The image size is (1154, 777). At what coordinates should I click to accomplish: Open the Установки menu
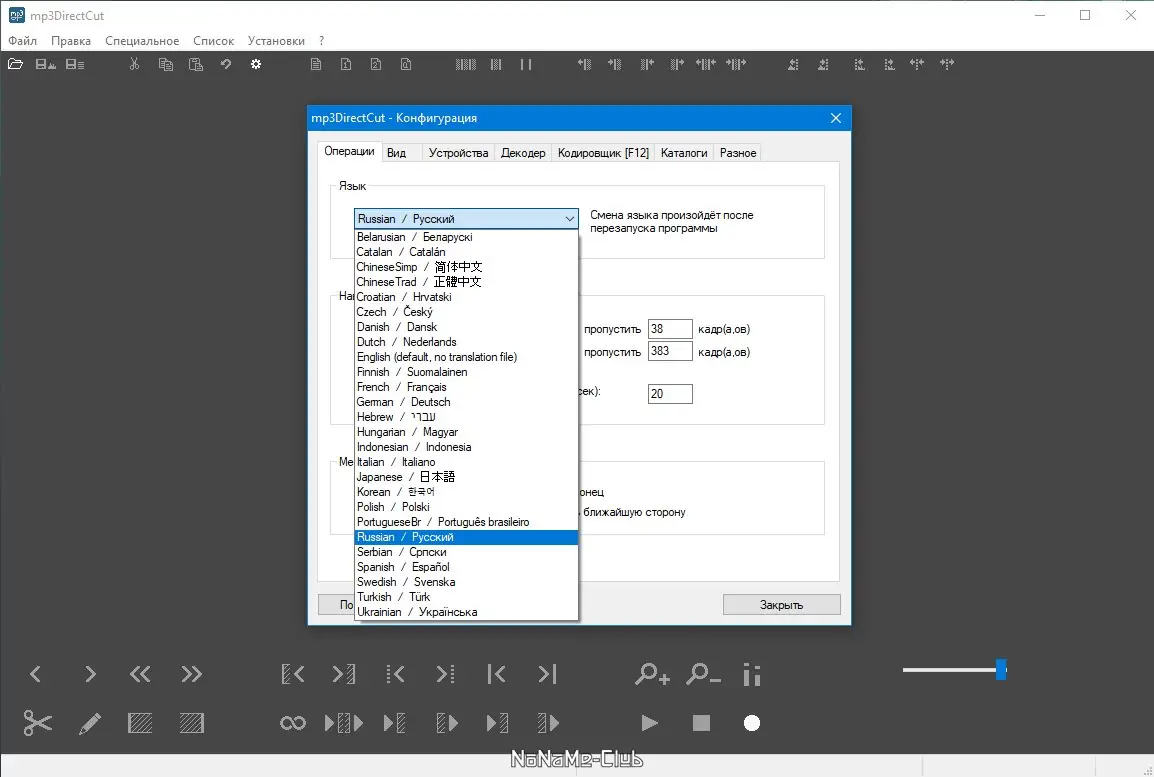click(276, 40)
